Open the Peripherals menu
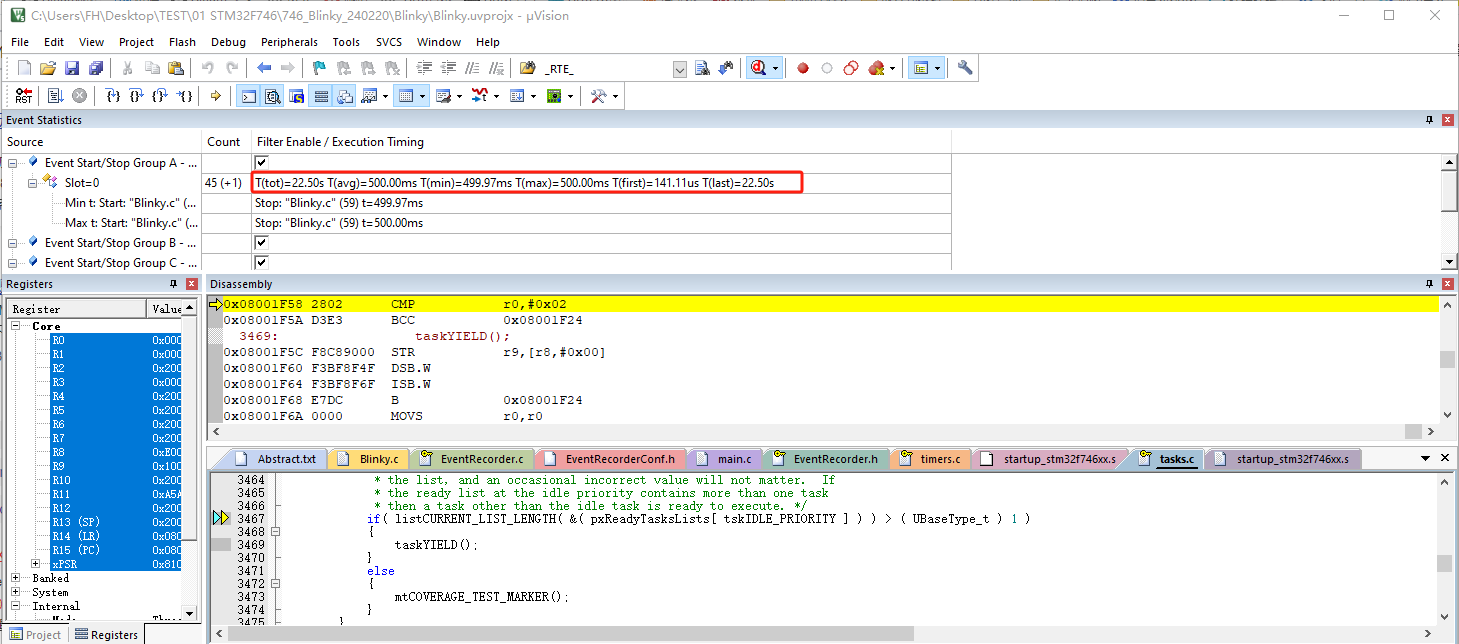Screen dimensions: 1459x644 289,42
